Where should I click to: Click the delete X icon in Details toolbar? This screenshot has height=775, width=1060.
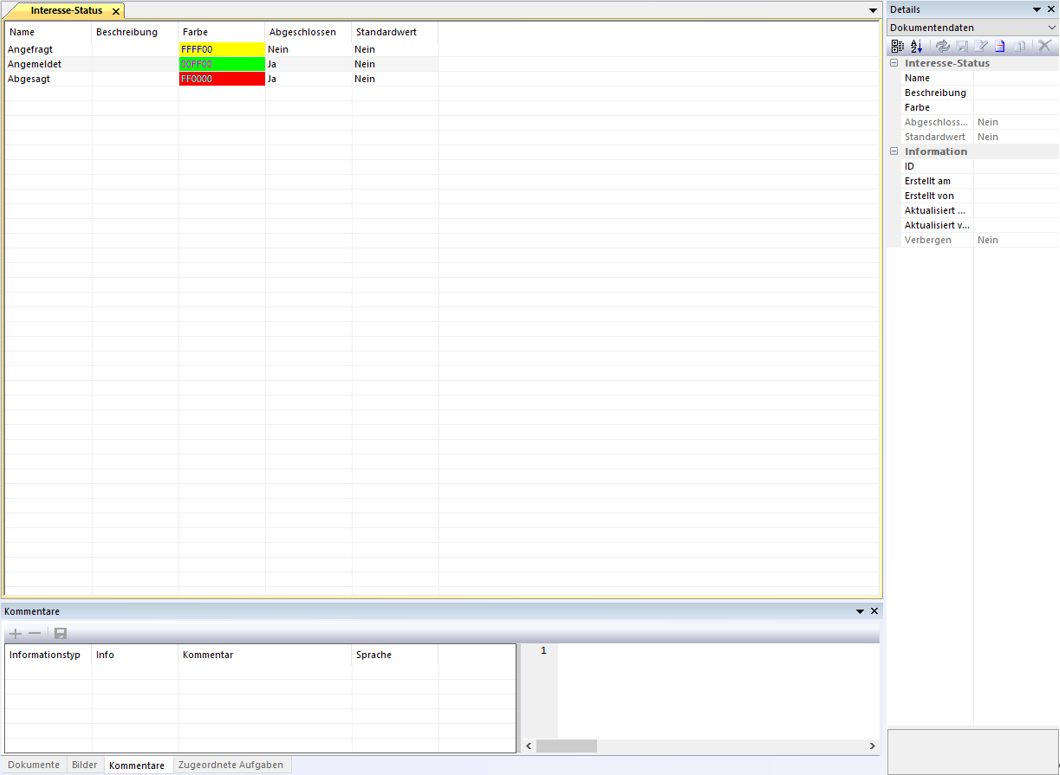[x=1045, y=46]
